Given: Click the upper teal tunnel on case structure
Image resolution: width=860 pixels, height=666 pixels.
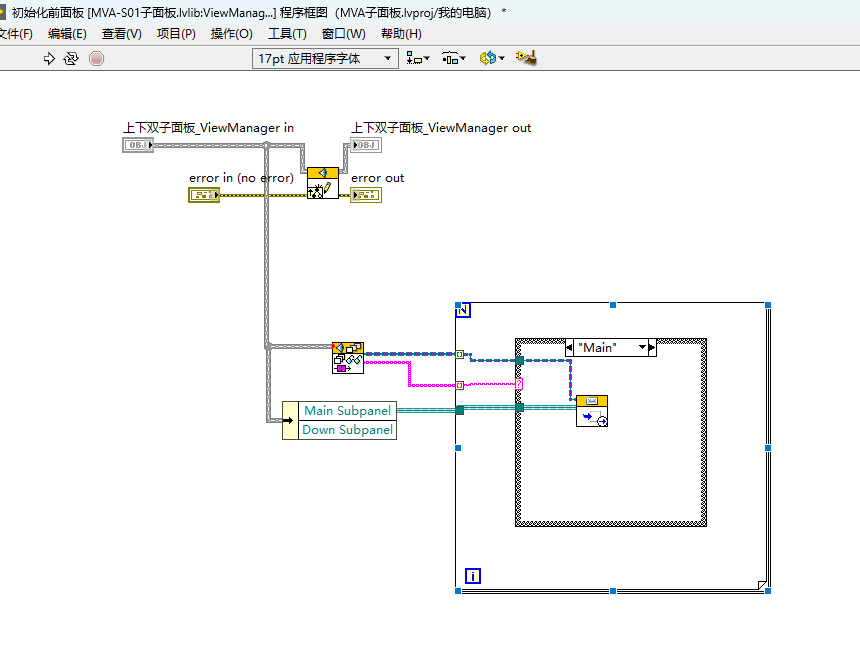Looking at the screenshot, I should point(519,360).
